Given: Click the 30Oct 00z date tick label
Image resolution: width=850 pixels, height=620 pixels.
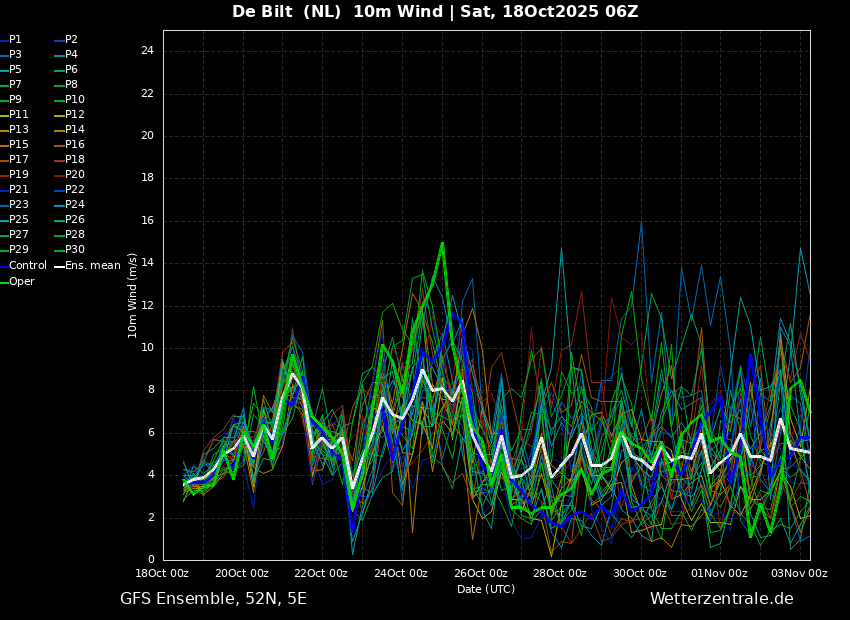Looking at the screenshot, I should click(640, 573).
